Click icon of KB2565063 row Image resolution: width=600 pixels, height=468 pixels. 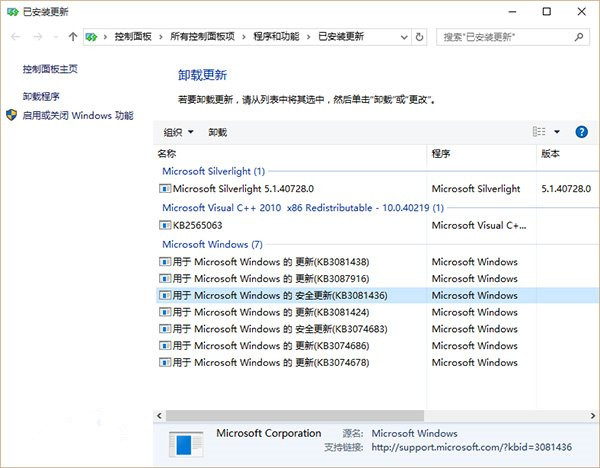tap(165, 225)
